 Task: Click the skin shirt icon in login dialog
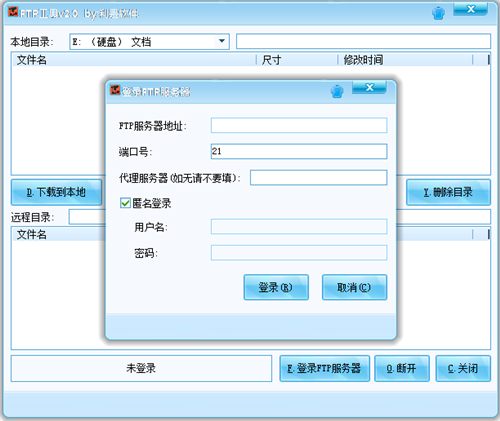[337, 91]
